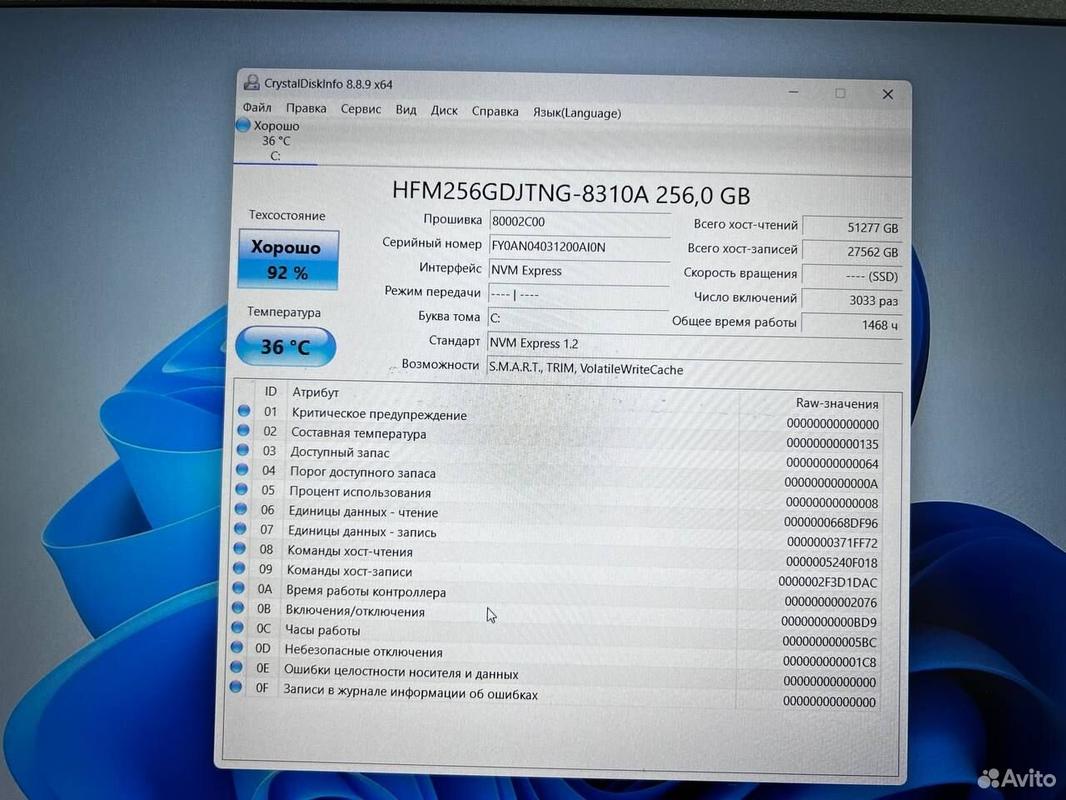Click the status dot for attribute 0C
This screenshot has height=800, width=1066.
[x=237, y=627]
